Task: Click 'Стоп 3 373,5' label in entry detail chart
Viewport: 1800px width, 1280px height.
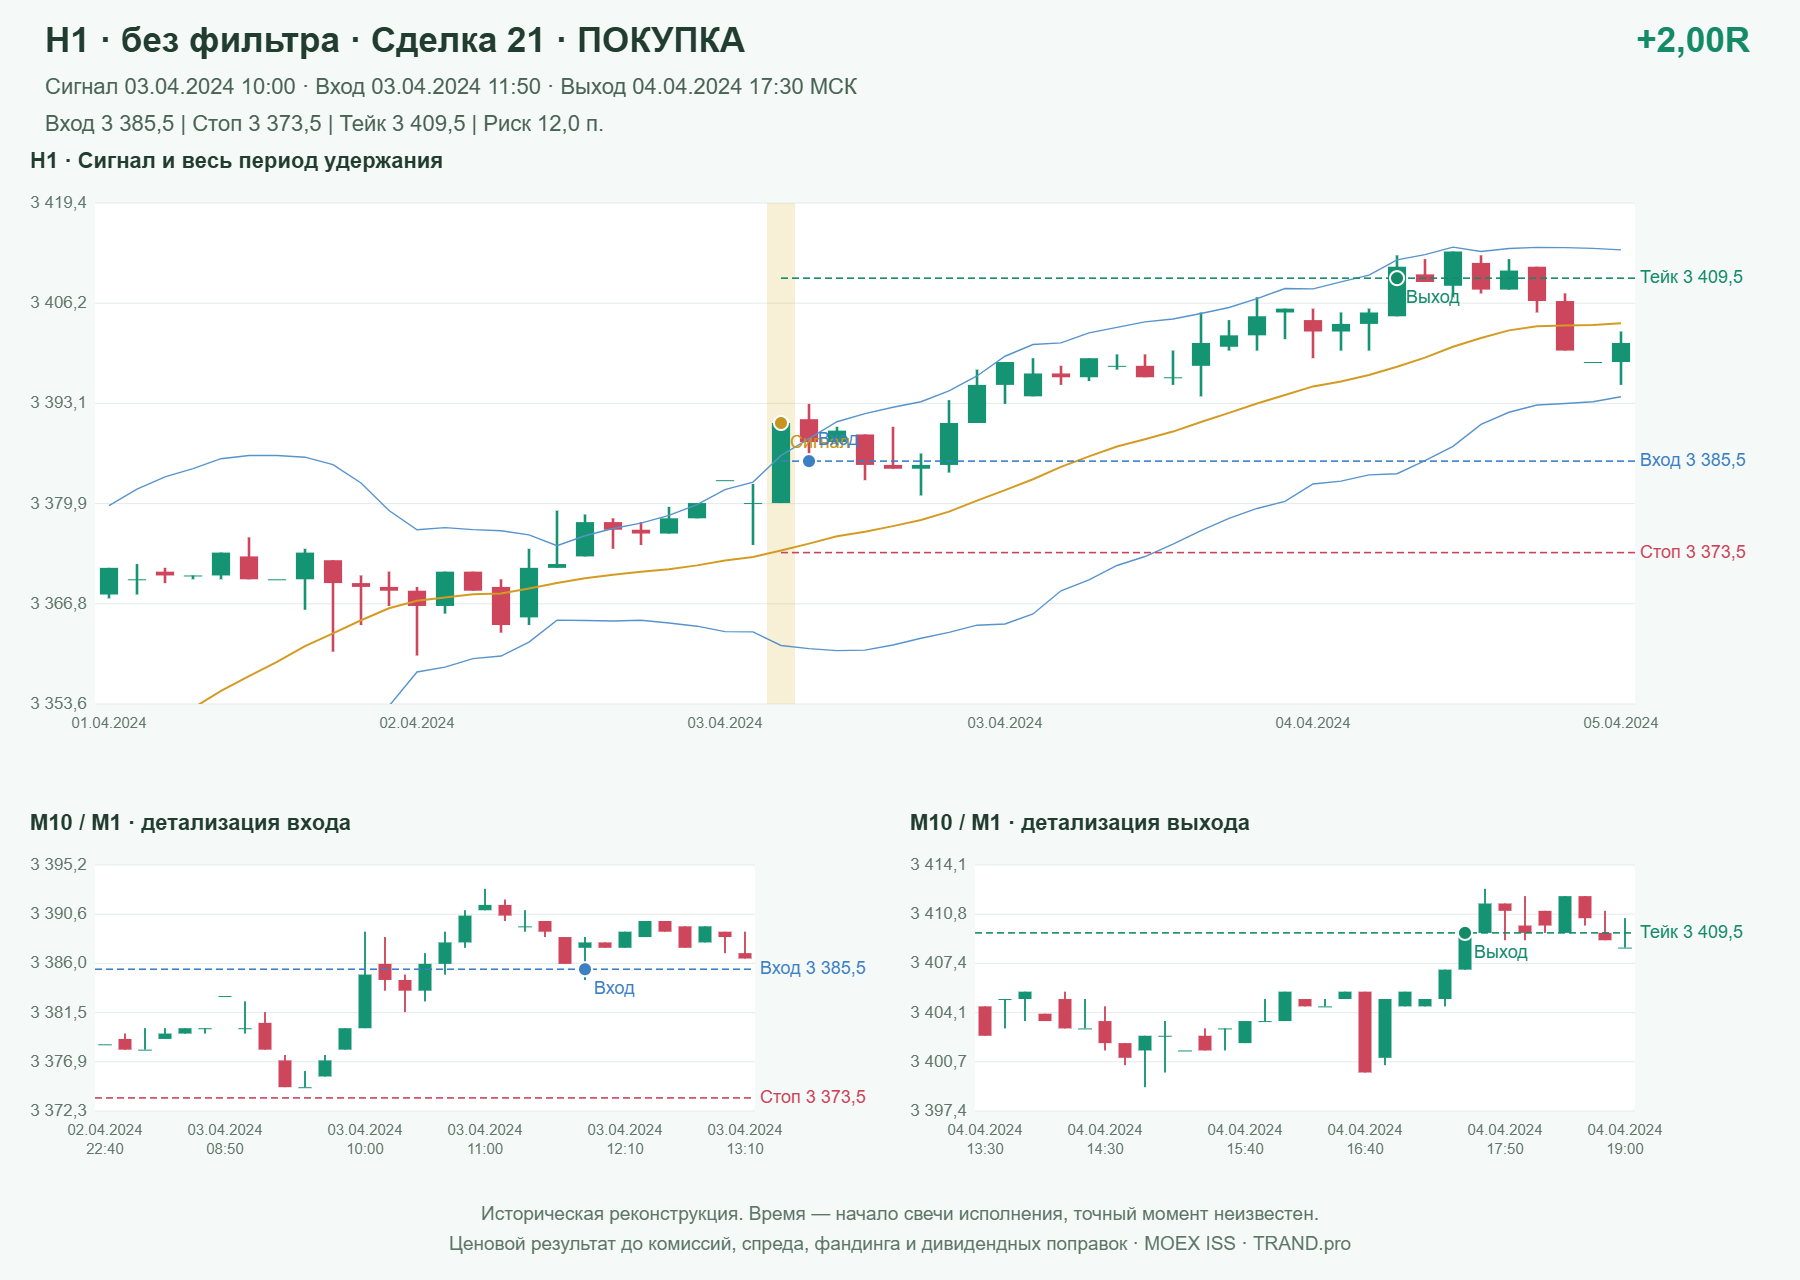Action: pos(812,1097)
